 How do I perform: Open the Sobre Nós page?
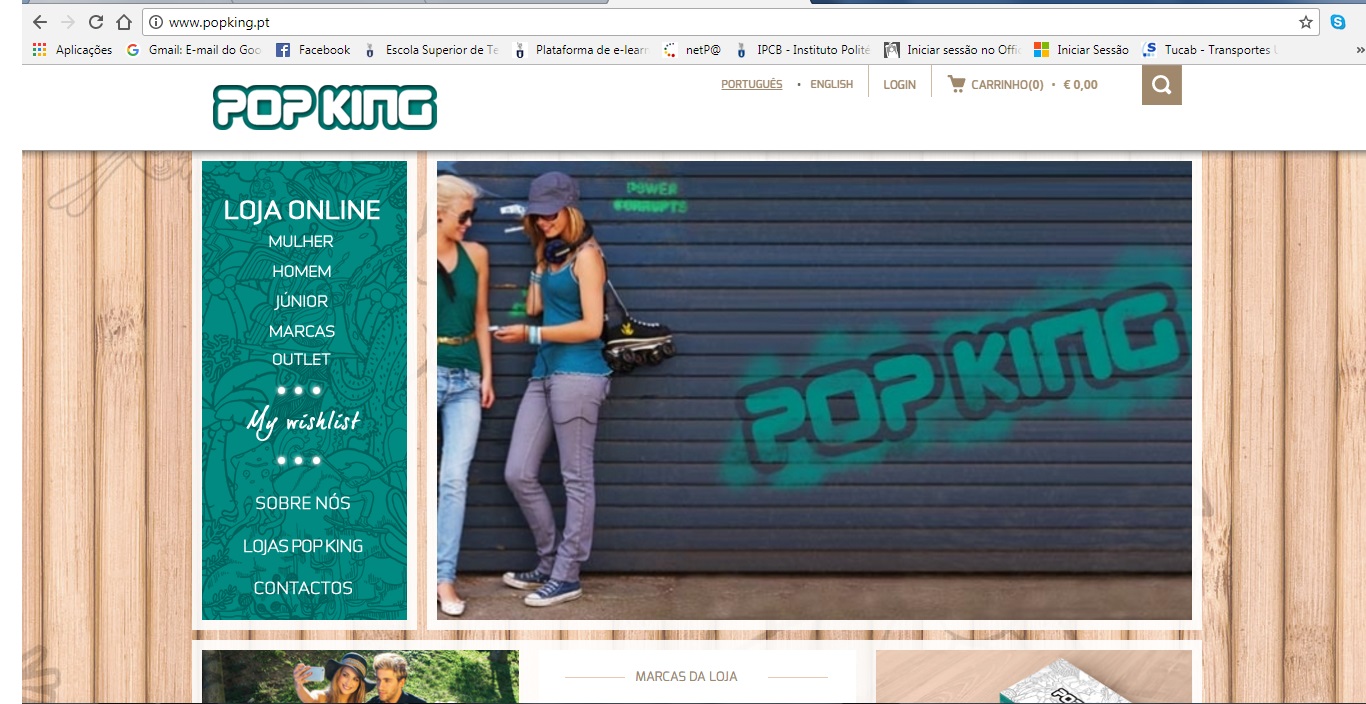tap(303, 503)
